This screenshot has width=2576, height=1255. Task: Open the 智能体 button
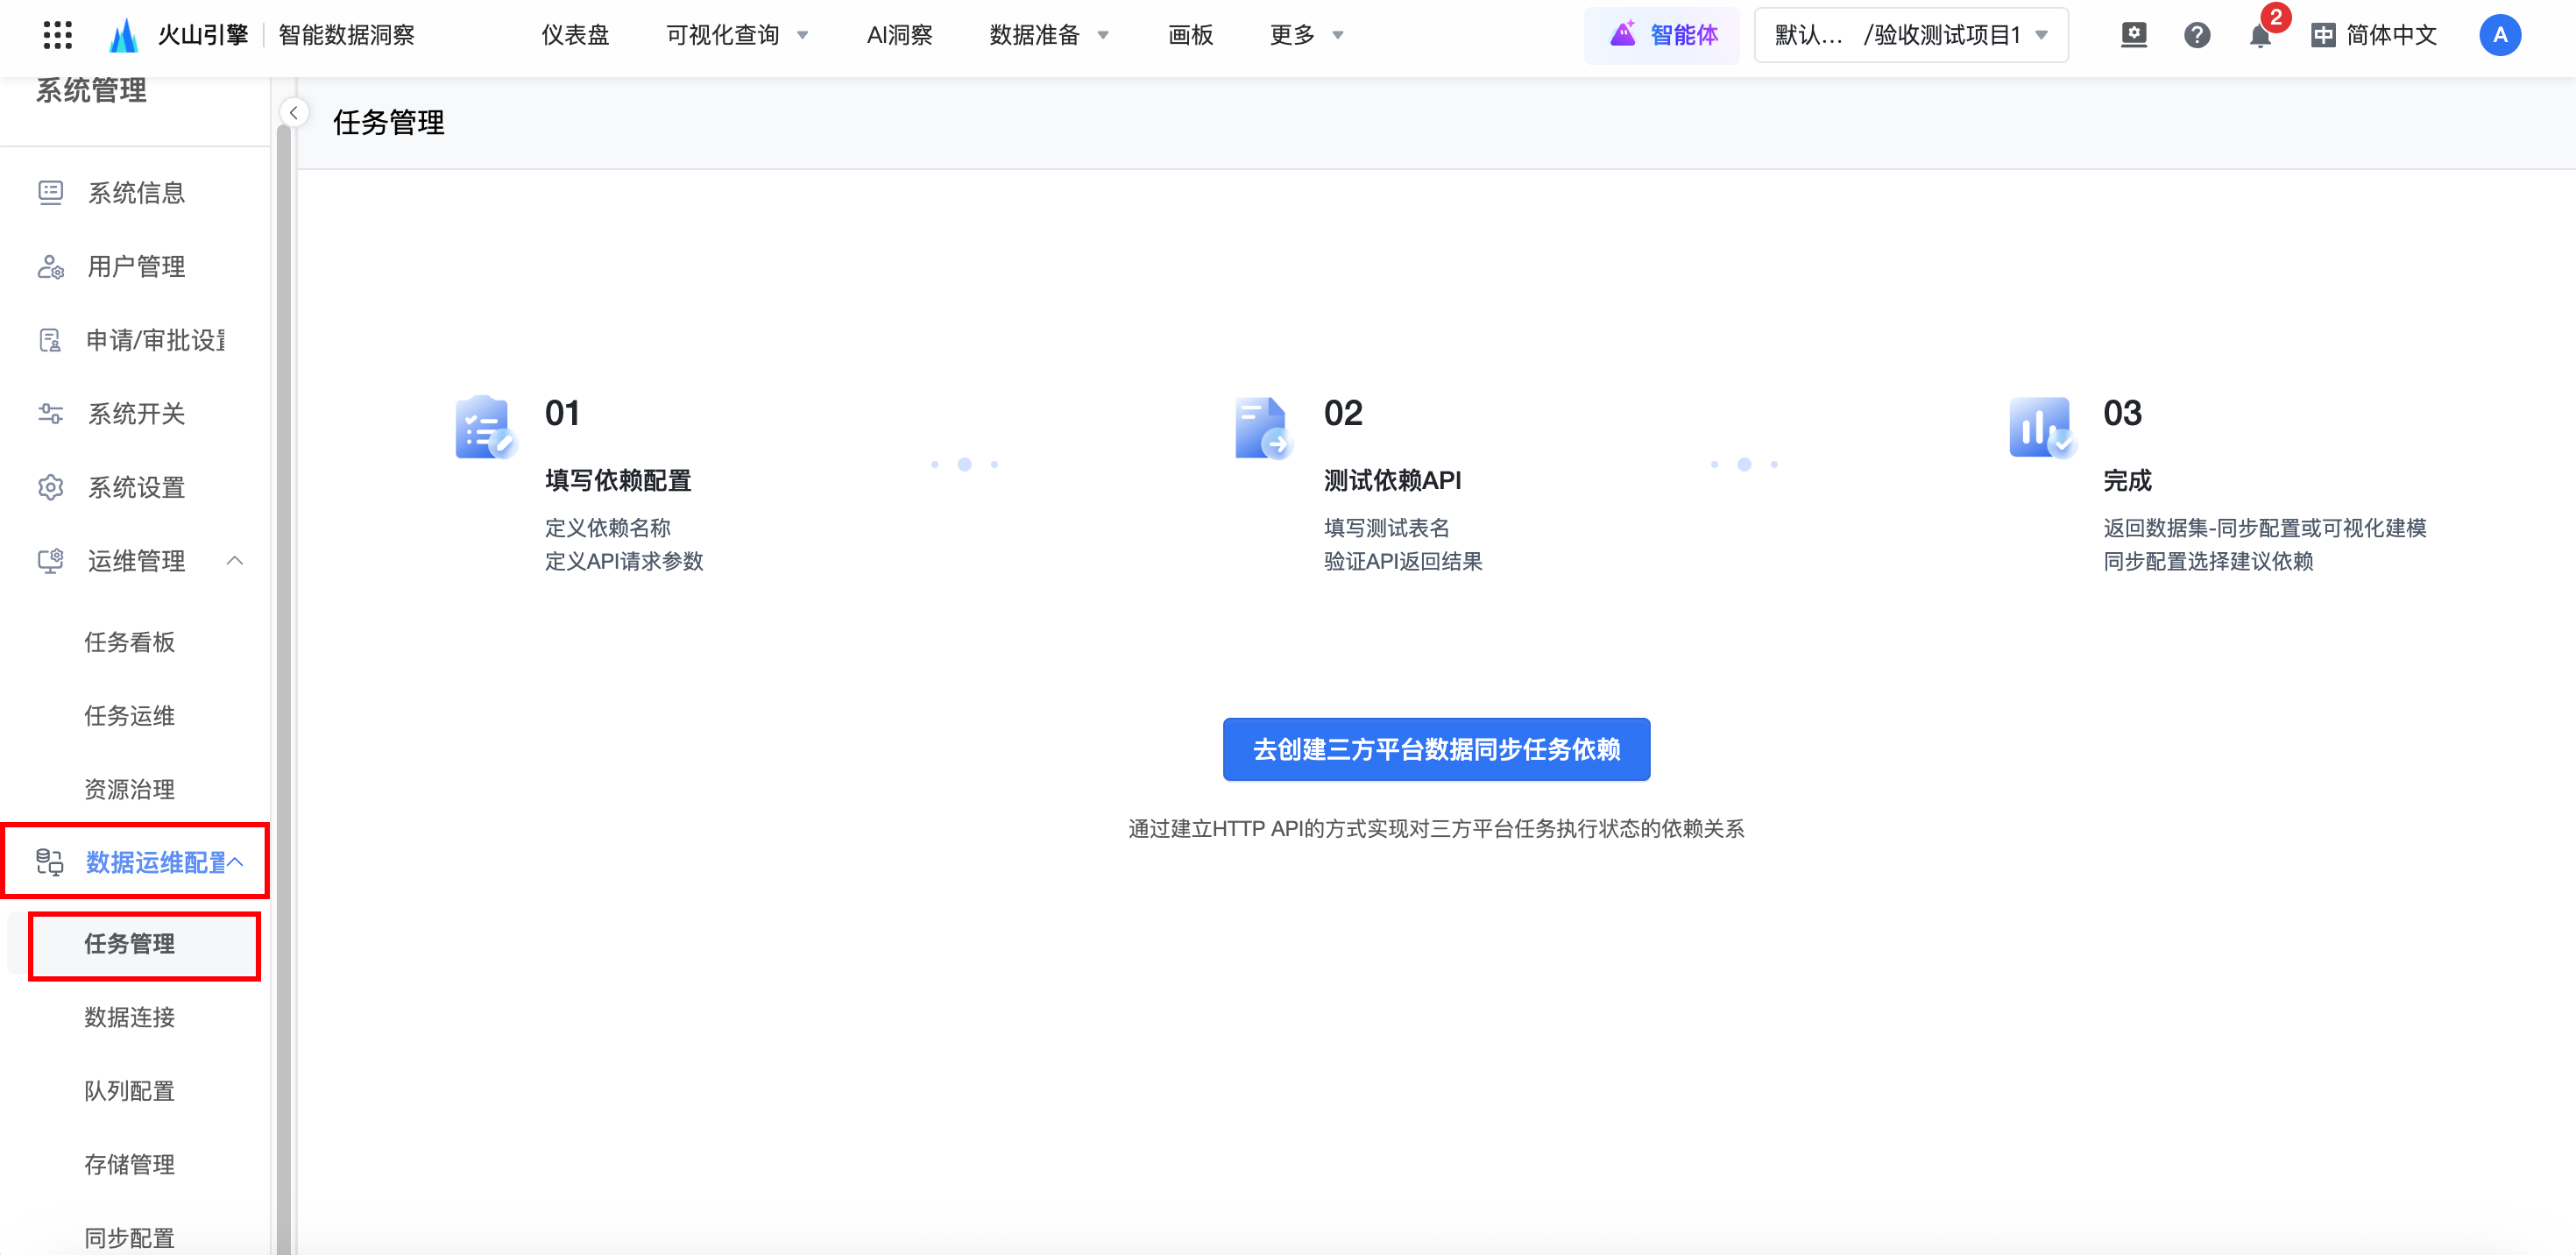point(1662,36)
